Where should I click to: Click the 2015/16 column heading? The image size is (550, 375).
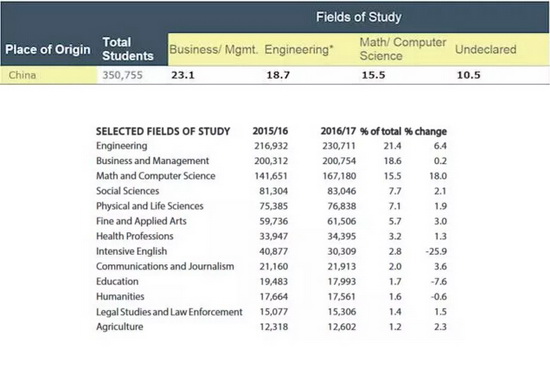270,131
